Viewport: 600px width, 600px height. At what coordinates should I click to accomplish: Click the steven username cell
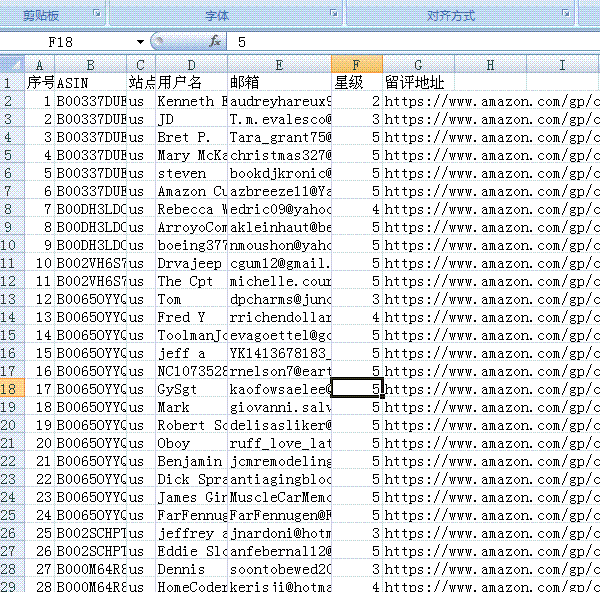pos(192,173)
